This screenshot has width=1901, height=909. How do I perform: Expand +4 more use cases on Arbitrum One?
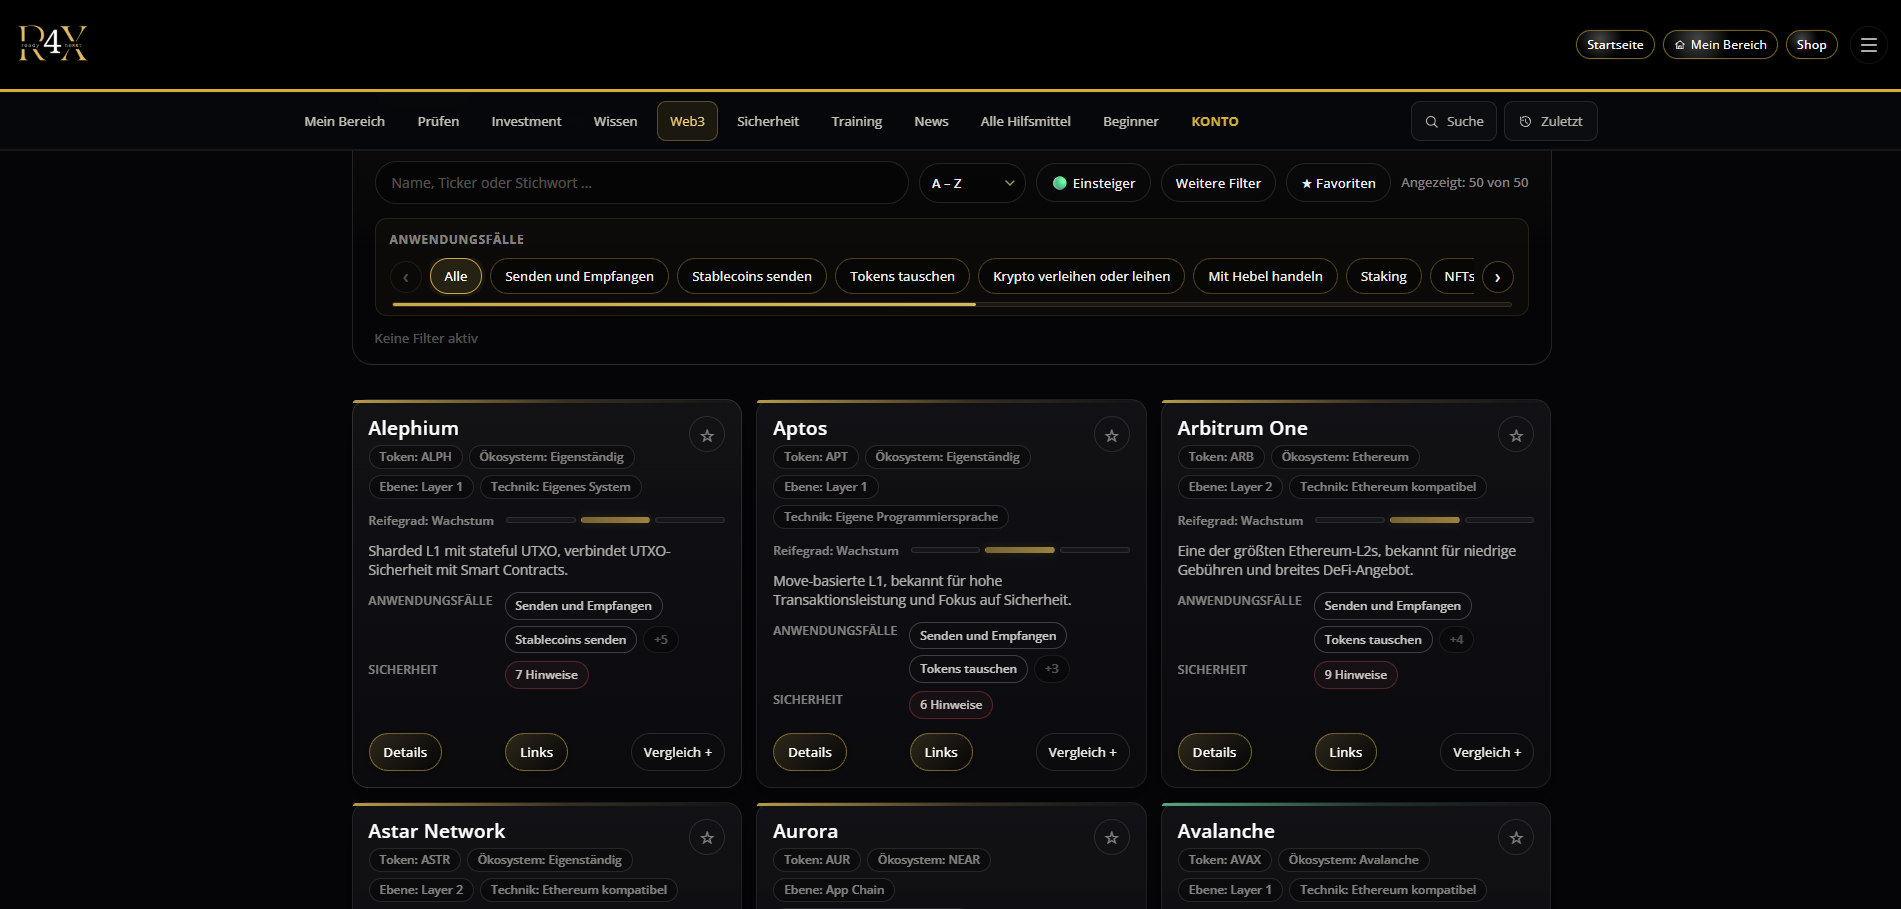coord(1456,639)
